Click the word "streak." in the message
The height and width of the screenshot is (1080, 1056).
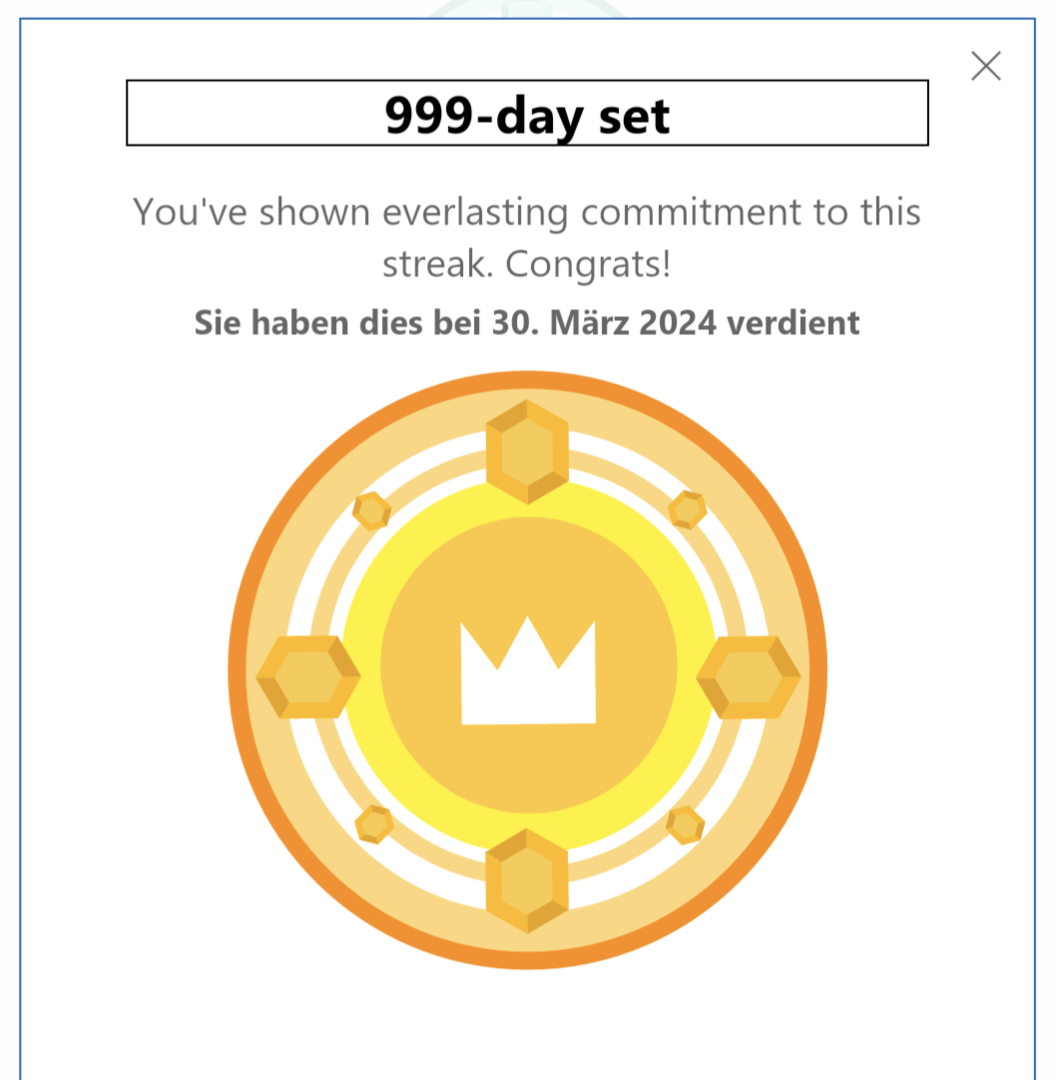(438, 264)
